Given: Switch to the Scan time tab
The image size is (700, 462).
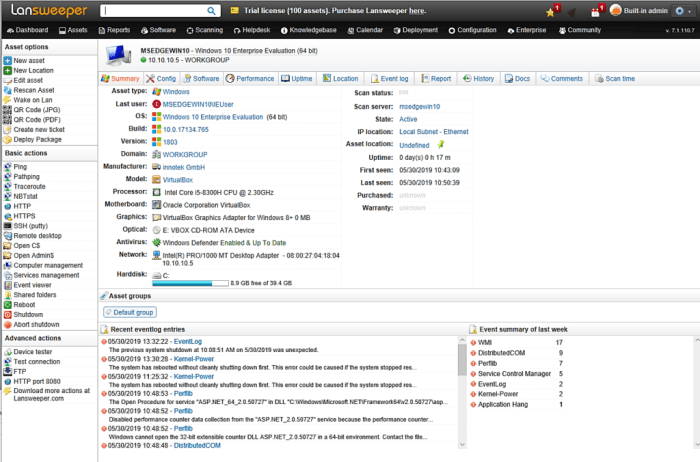Looking at the screenshot, I should 615,79.
